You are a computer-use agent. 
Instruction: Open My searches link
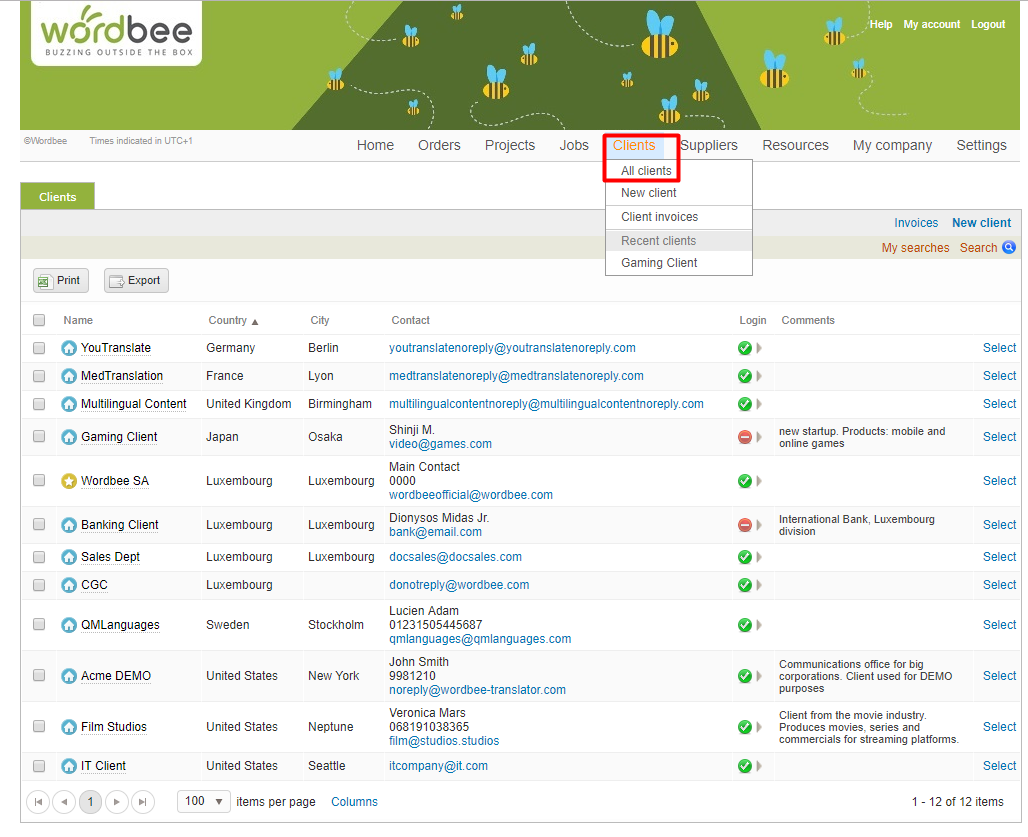(x=915, y=248)
